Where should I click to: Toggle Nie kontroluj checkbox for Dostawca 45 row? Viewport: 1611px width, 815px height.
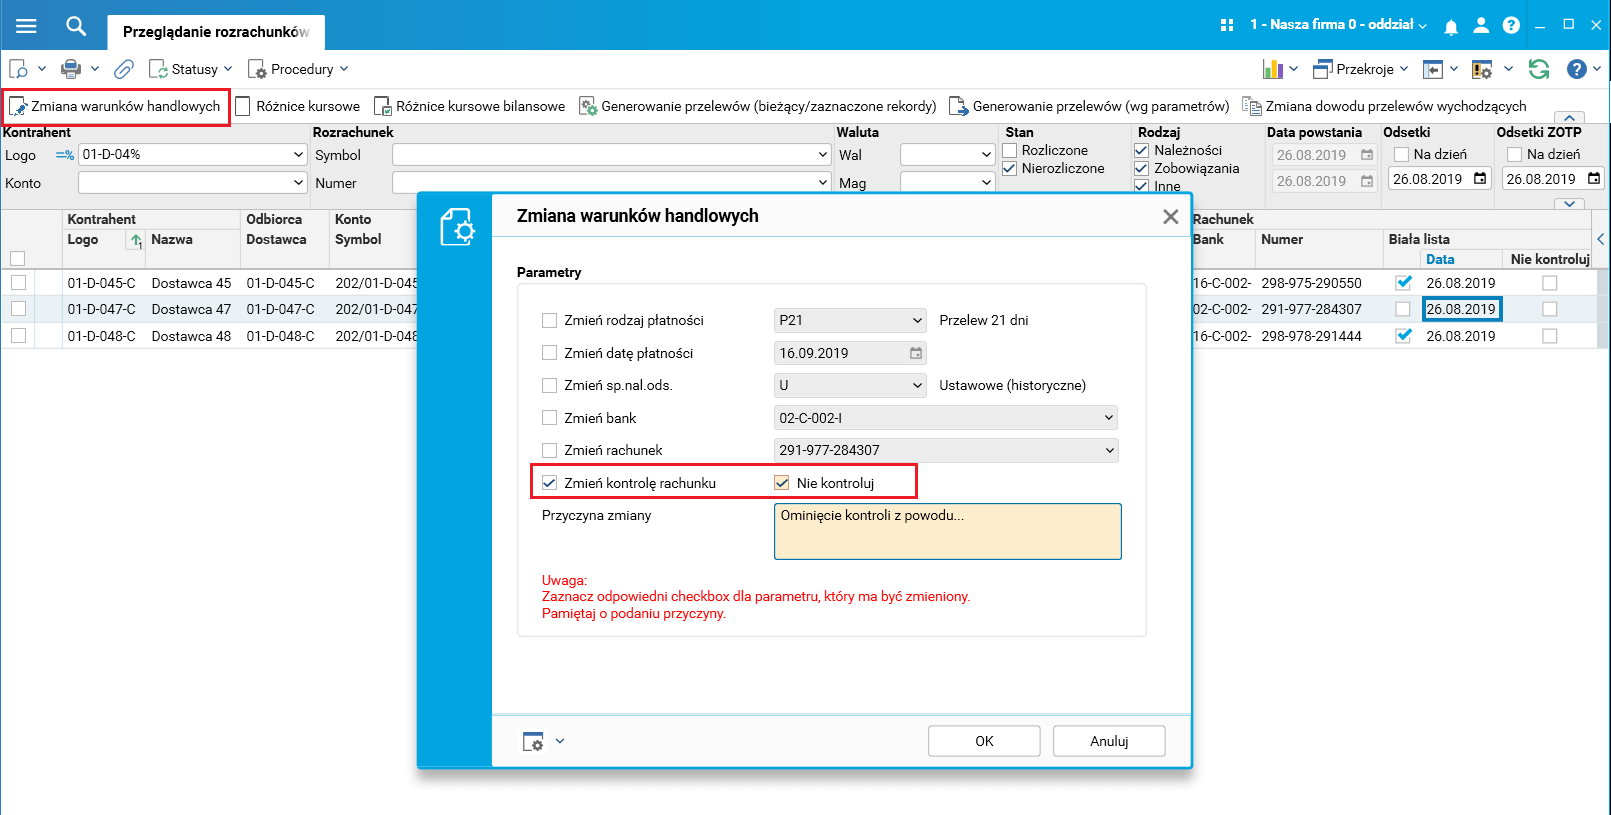(1549, 283)
